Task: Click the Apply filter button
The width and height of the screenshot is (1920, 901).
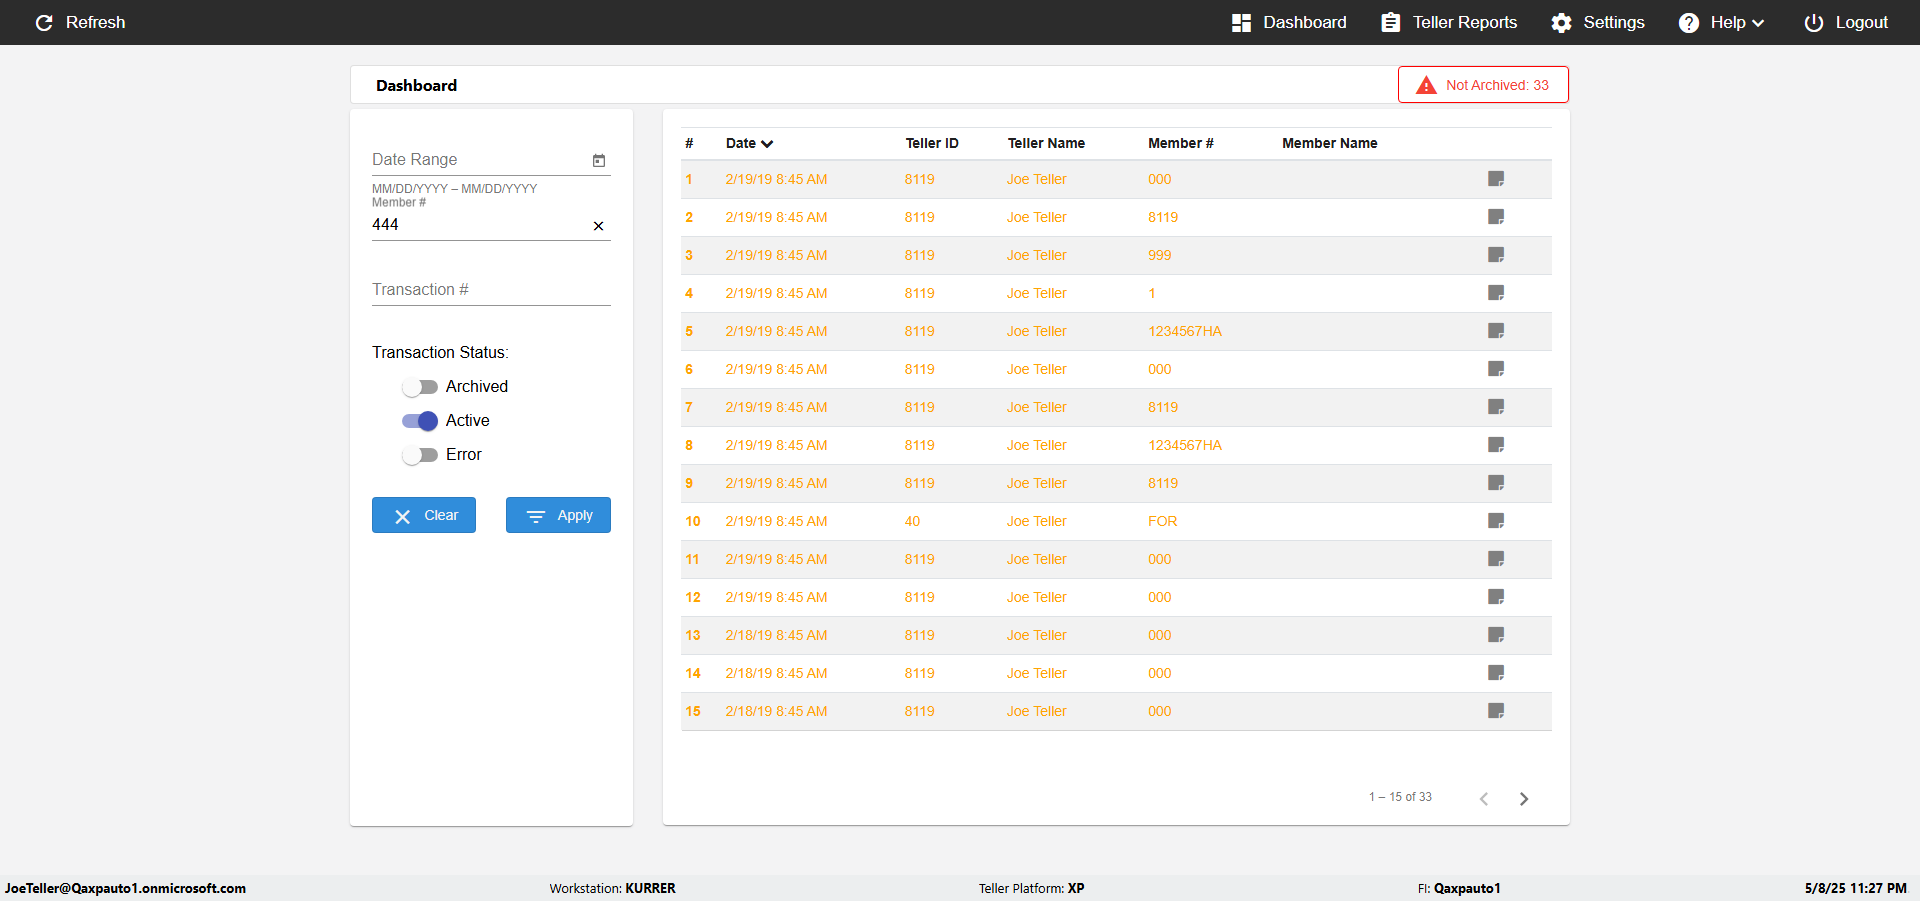Action: pyautogui.click(x=558, y=515)
